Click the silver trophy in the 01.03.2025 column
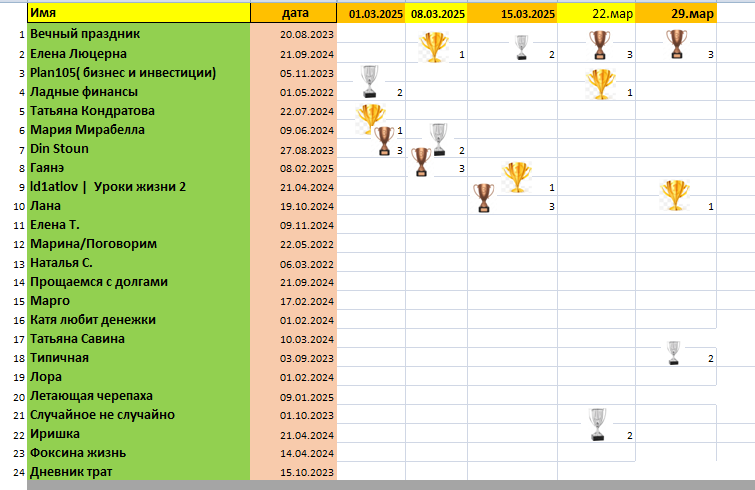The height and width of the screenshot is (490, 755). (x=369, y=81)
